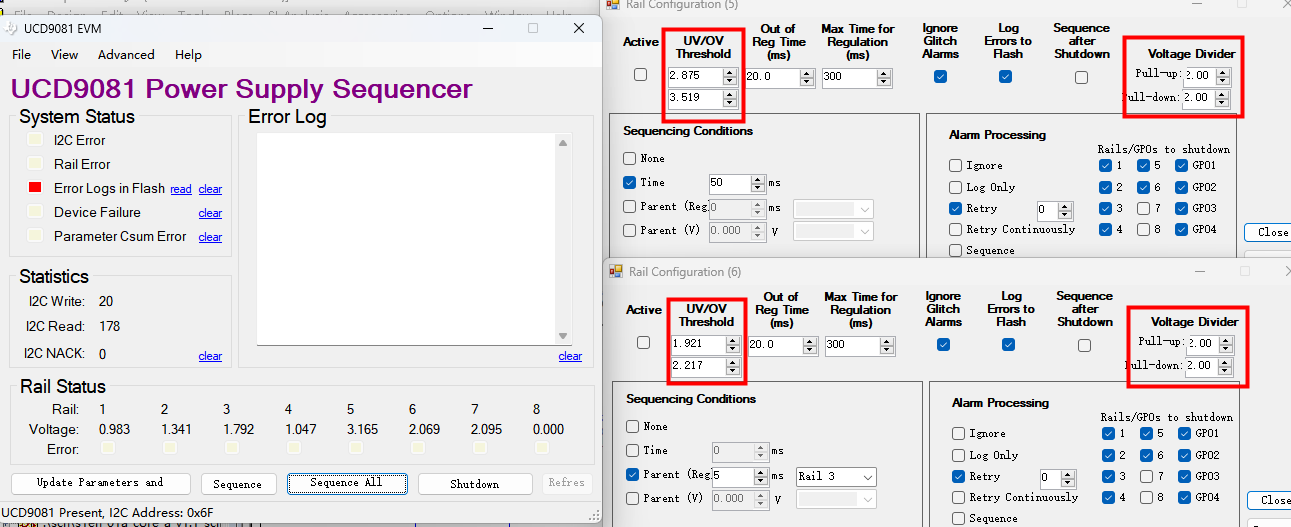
Task: Check Log Only alarm option in Rail Configuration (5)
Action: tap(955, 187)
